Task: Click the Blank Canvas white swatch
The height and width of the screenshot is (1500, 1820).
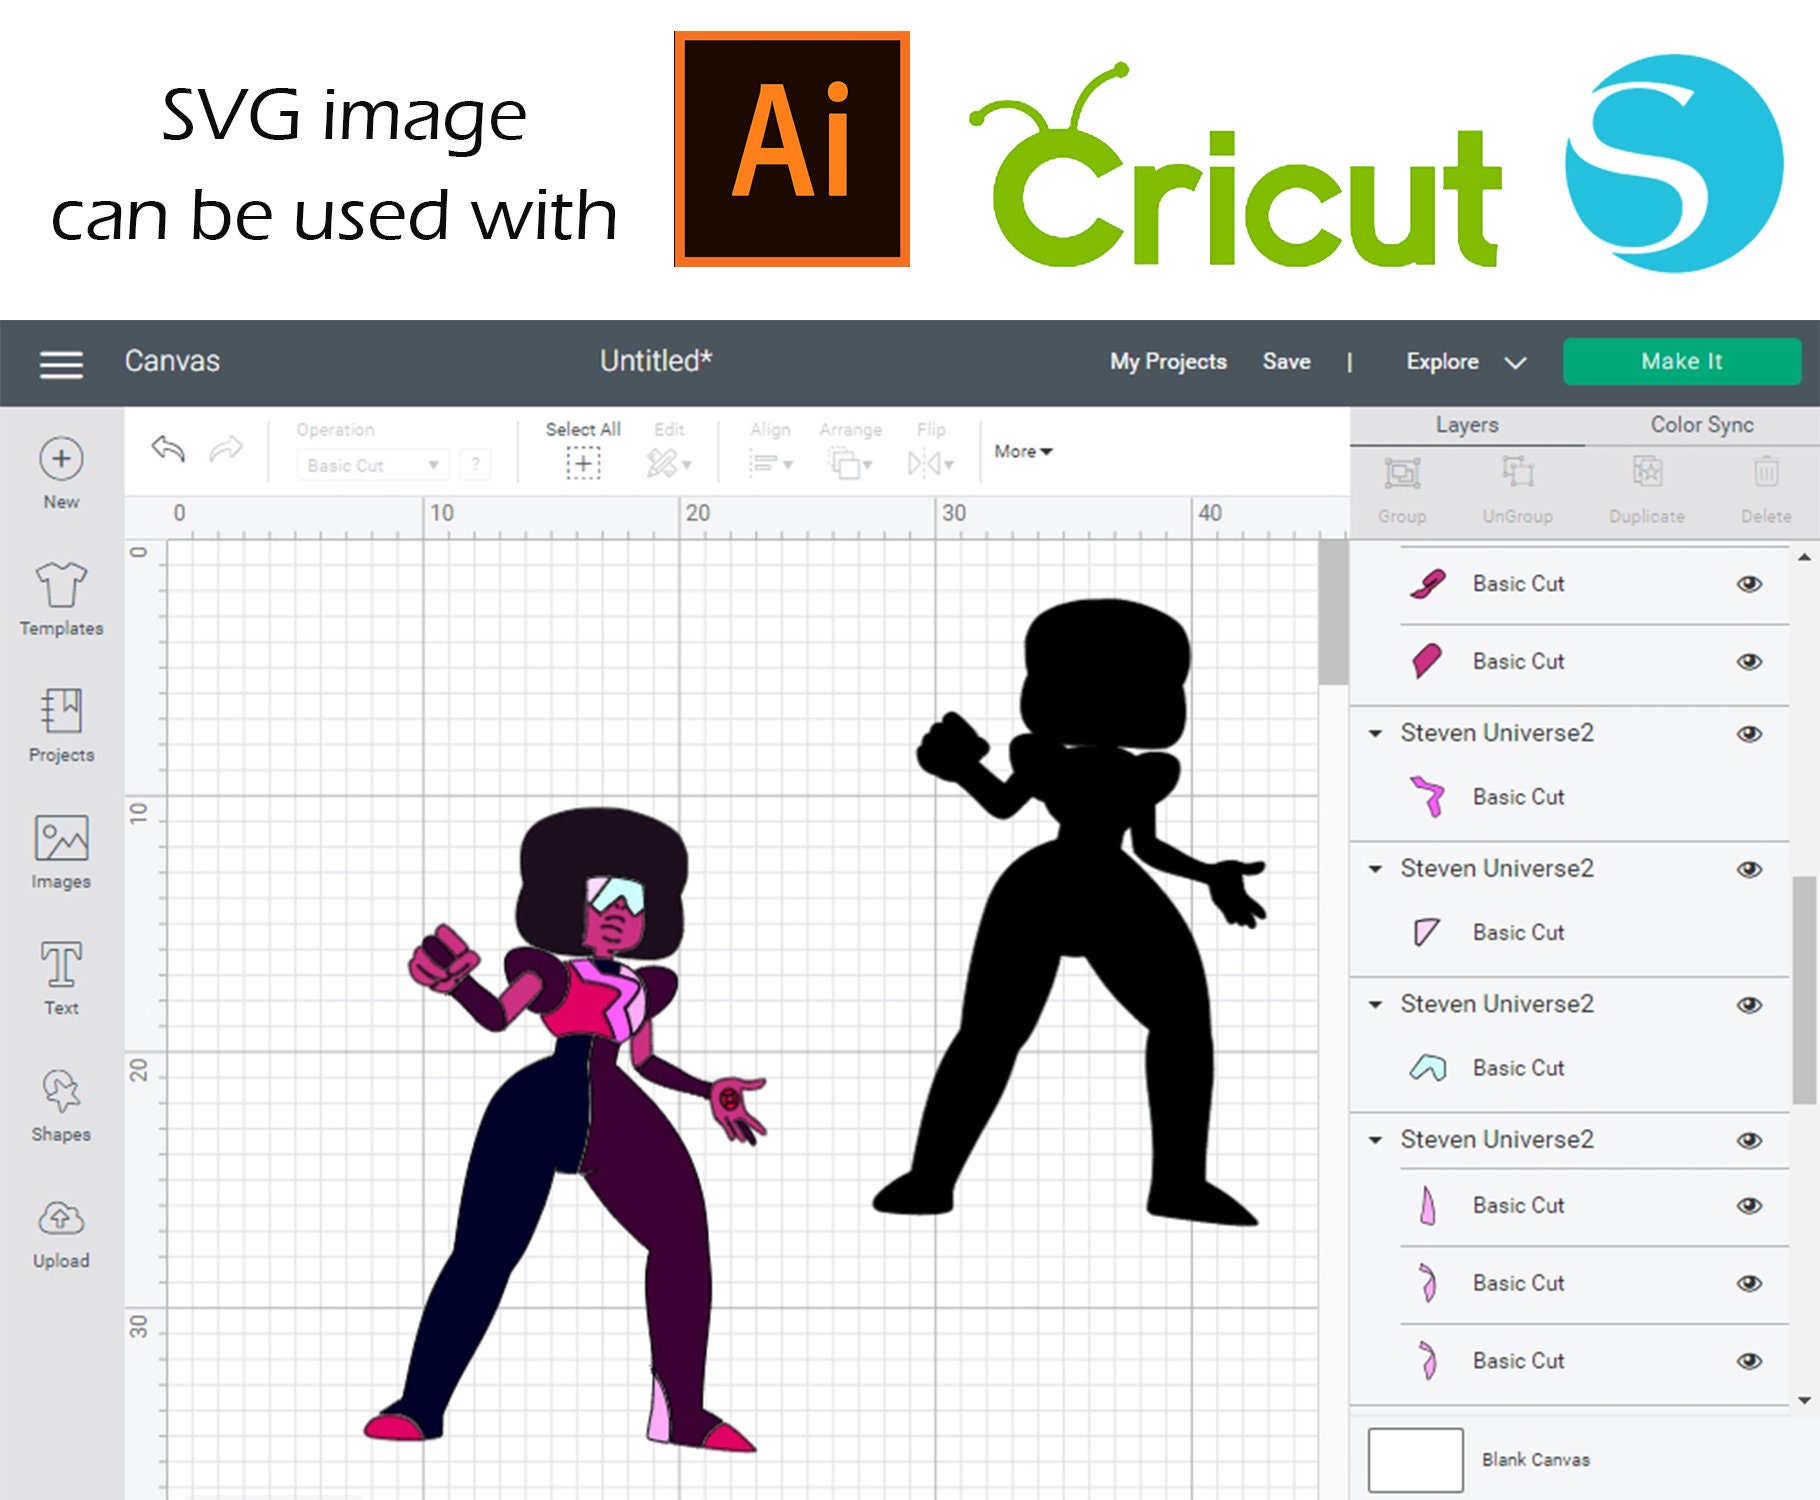Action: point(1415,1460)
